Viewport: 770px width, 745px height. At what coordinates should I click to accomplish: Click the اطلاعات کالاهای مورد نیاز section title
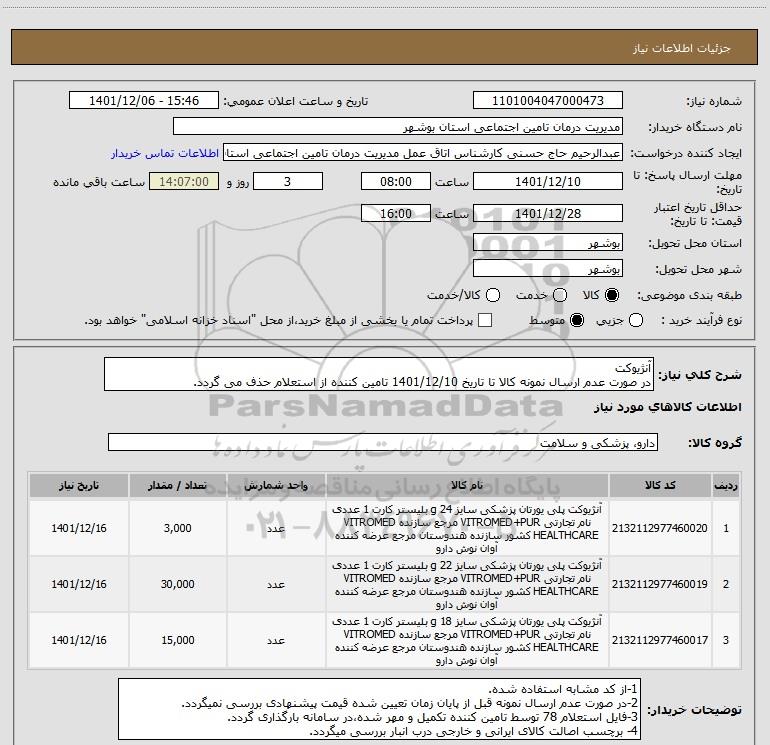(x=667, y=407)
